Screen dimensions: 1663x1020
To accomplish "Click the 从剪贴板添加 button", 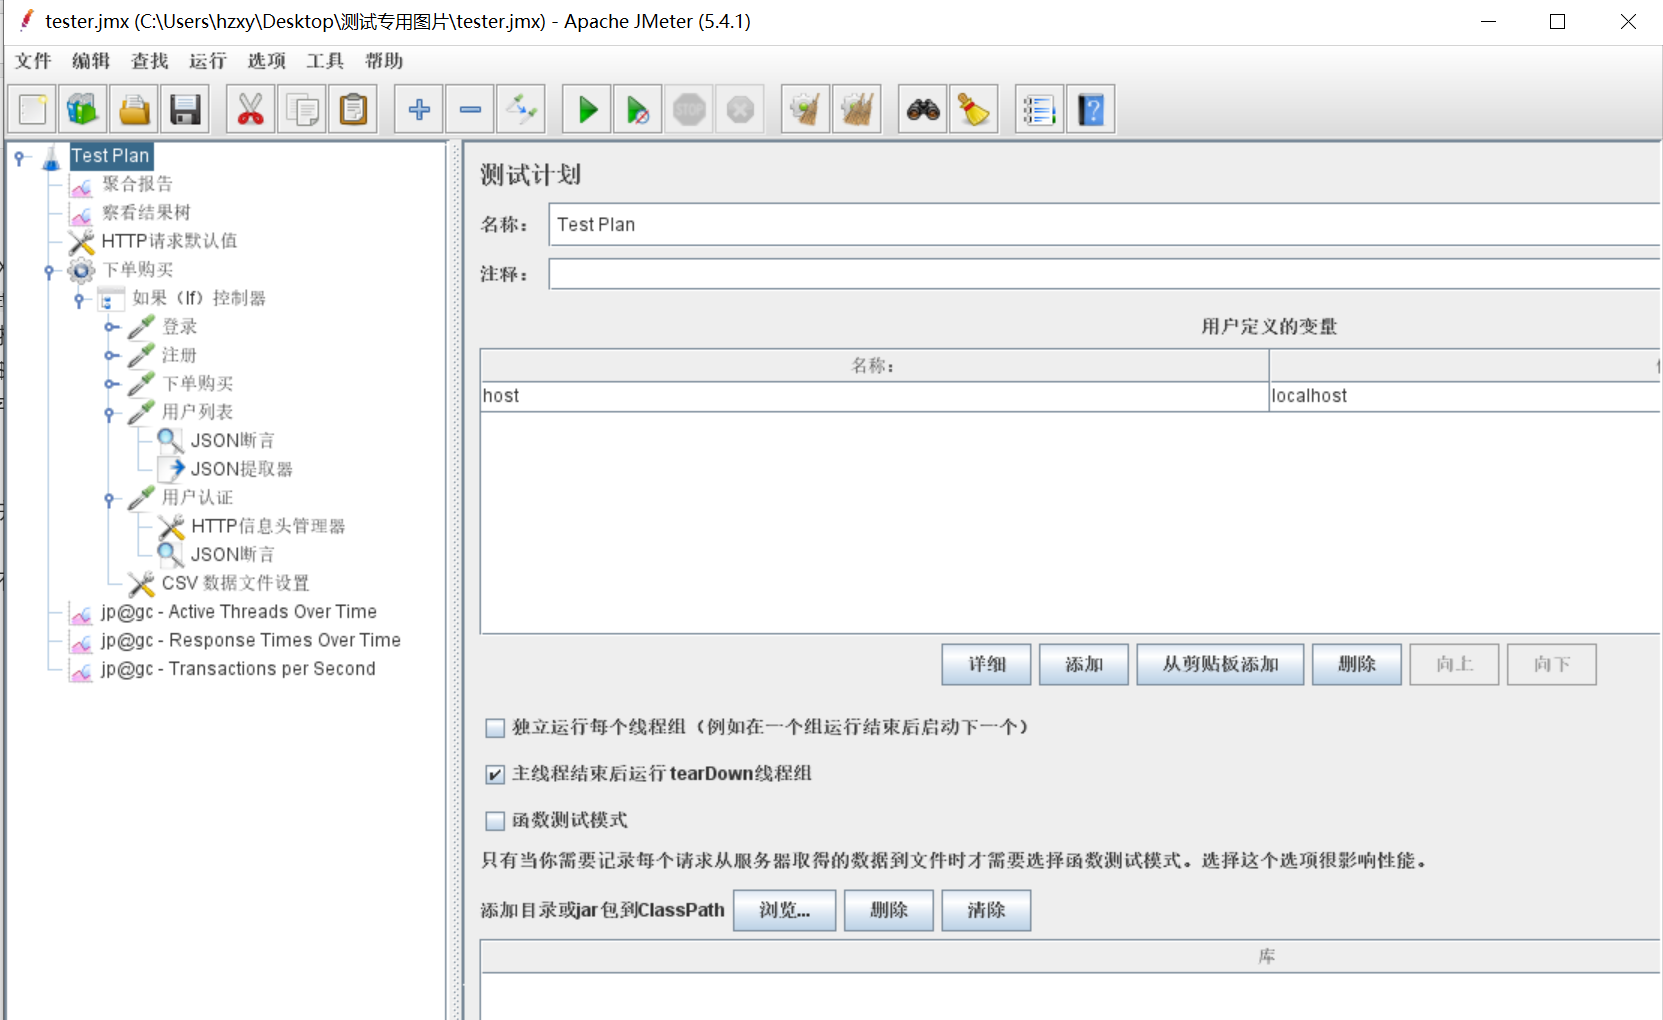I will [1220, 664].
